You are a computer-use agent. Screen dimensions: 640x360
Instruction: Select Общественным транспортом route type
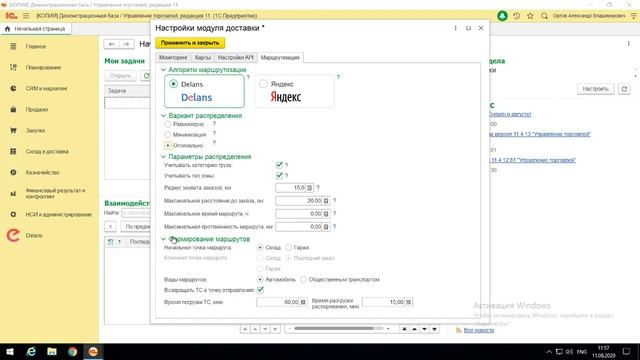coord(303,280)
